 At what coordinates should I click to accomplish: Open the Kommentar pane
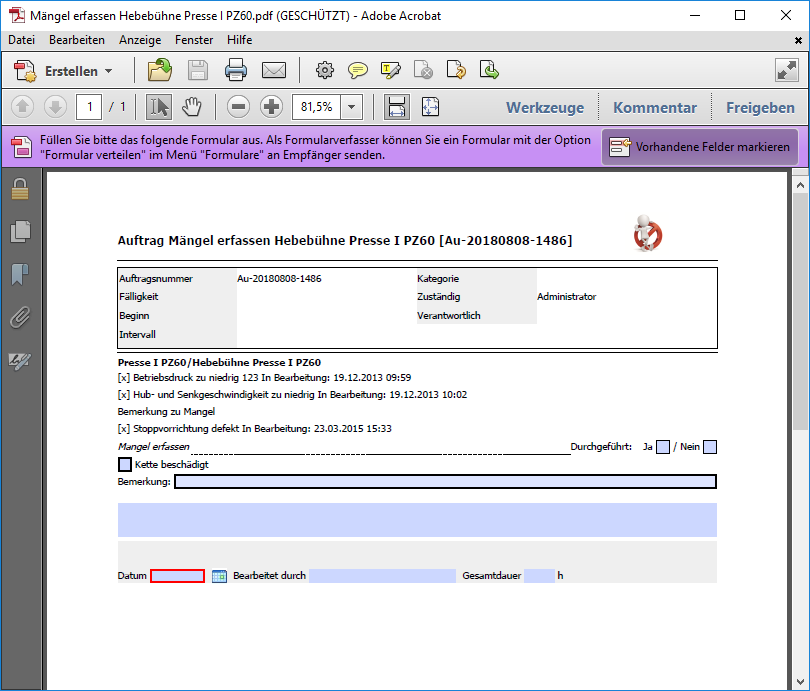(x=655, y=107)
